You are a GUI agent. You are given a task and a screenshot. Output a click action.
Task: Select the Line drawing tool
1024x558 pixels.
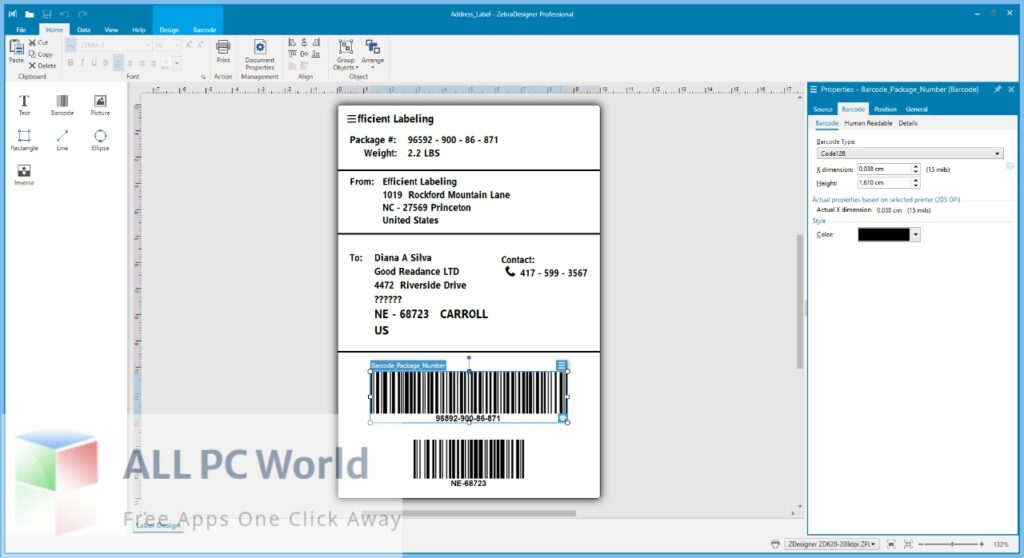click(62, 139)
